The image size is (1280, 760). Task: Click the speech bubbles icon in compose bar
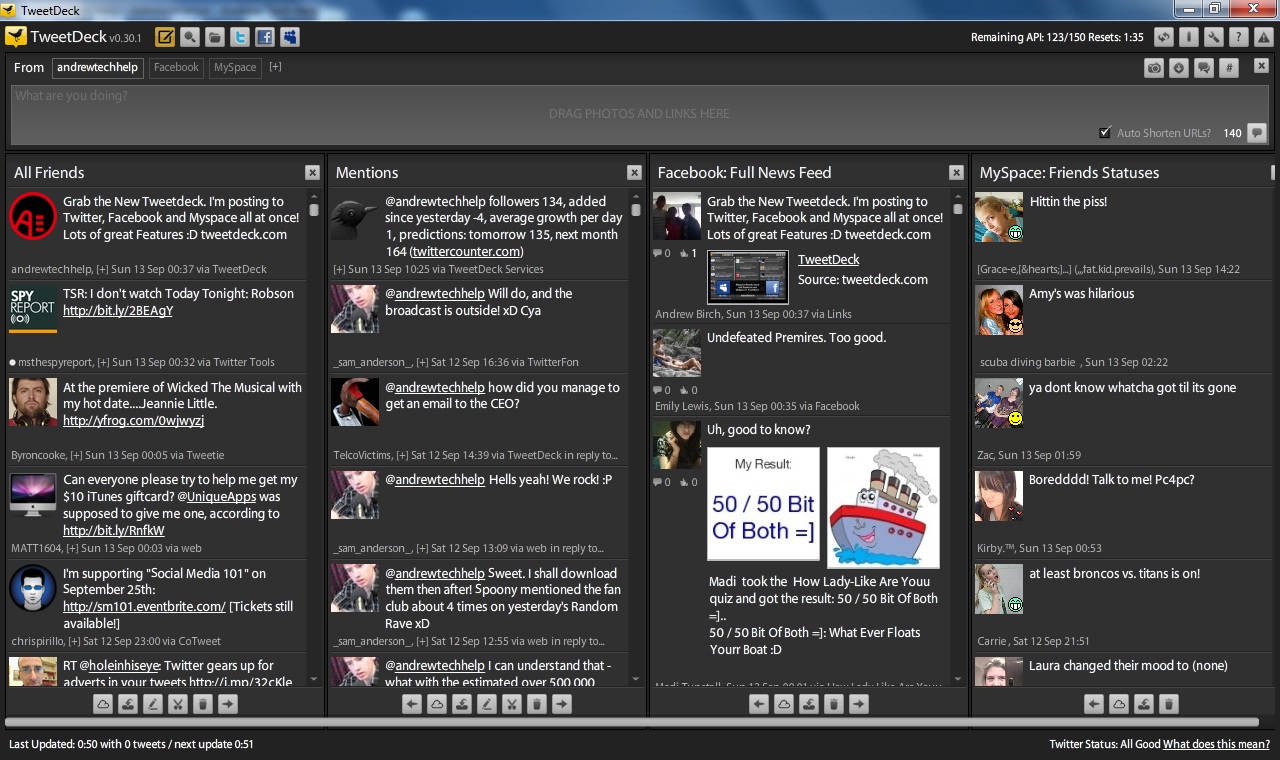(1204, 68)
